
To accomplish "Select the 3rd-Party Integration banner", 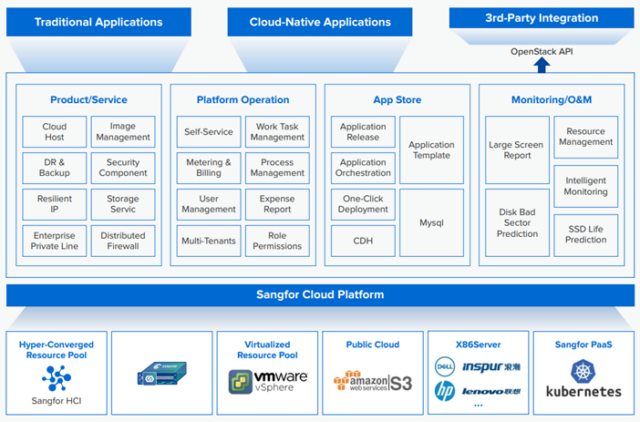I will (542, 18).
